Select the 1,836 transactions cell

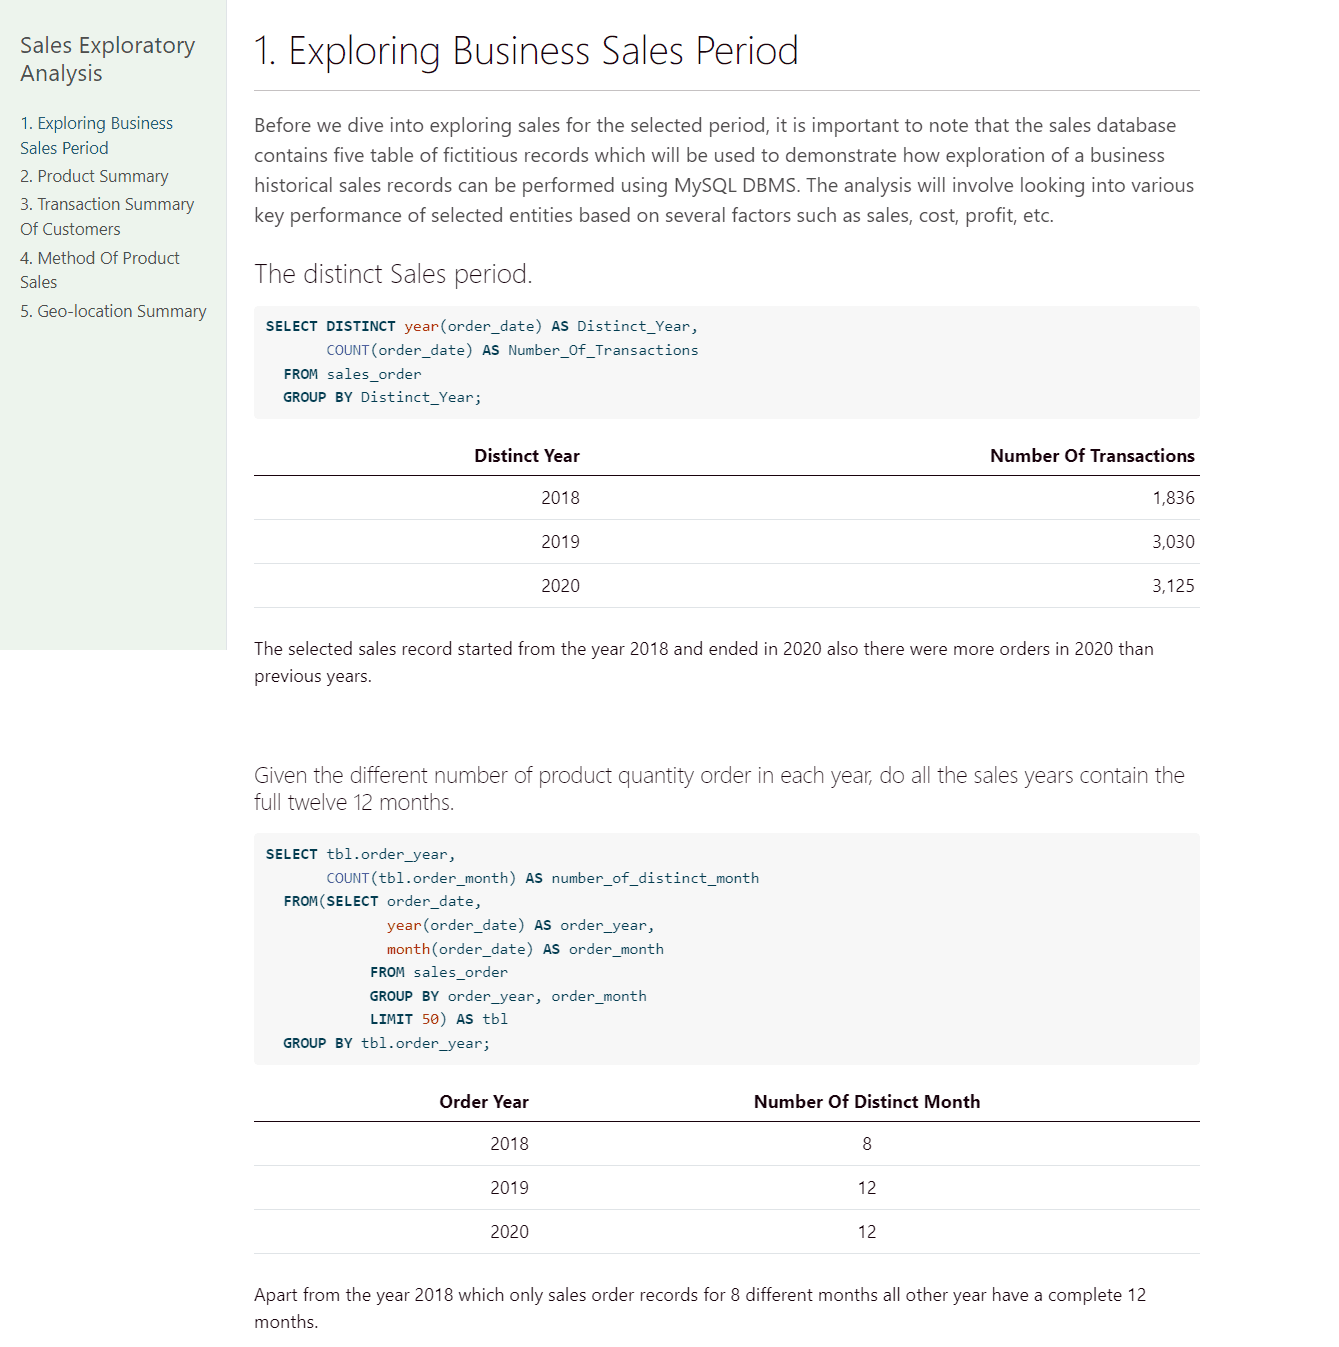[1172, 498]
